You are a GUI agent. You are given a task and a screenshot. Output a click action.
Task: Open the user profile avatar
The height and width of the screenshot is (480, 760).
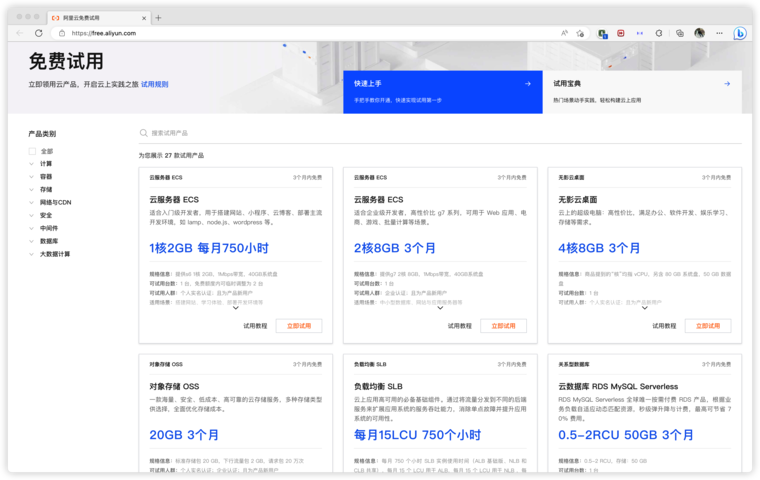pos(699,33)
